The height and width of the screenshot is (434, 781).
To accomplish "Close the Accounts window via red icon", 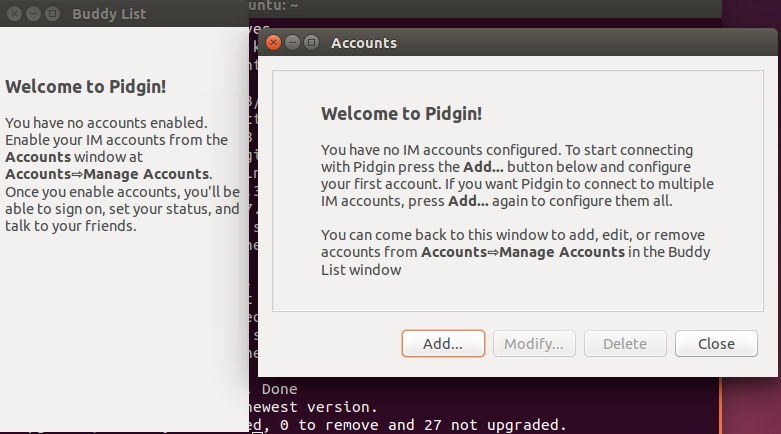I will (x=274, y=43).
